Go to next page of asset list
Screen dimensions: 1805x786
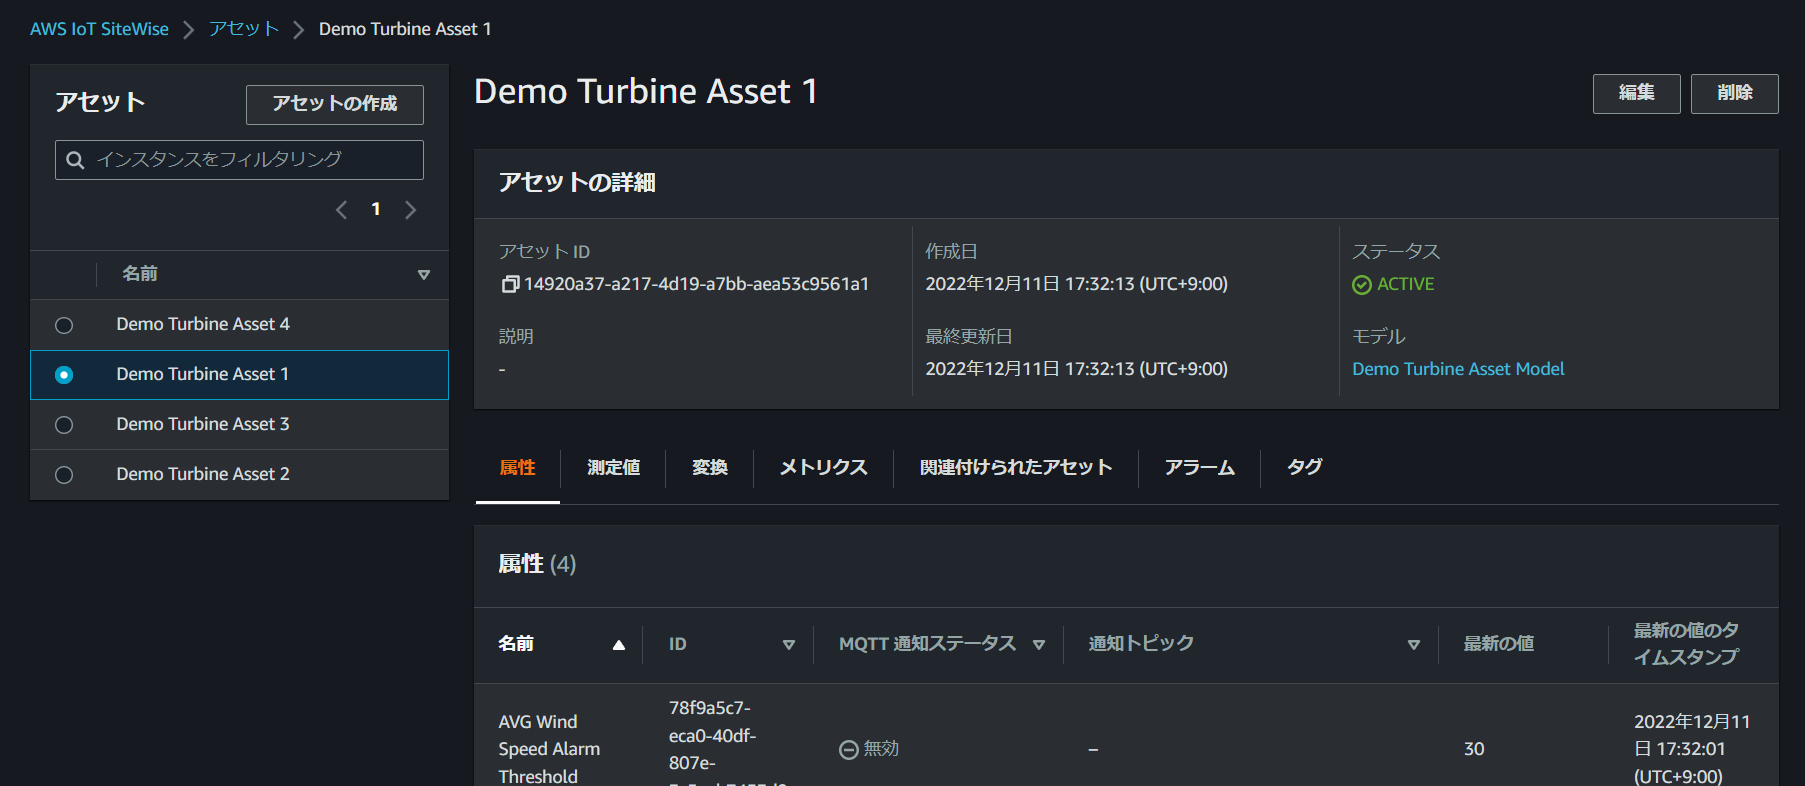(x=410, y=210)
